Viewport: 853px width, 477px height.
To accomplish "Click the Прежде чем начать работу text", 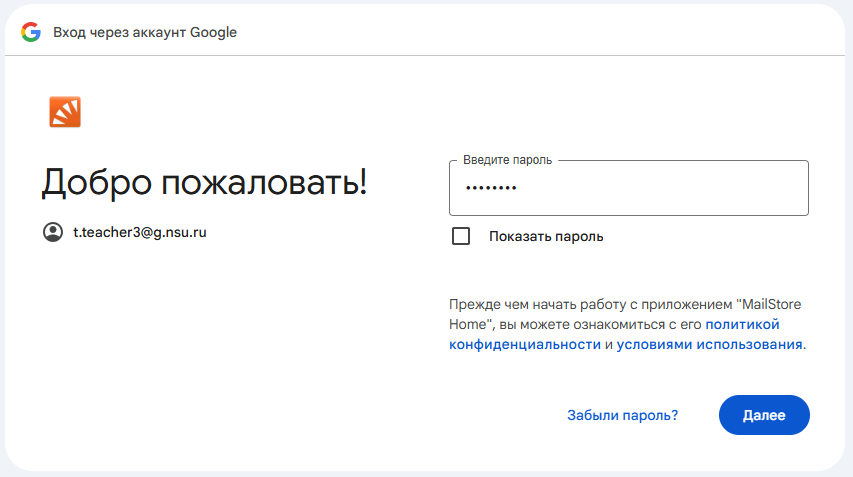I will [x=534, y=304].
